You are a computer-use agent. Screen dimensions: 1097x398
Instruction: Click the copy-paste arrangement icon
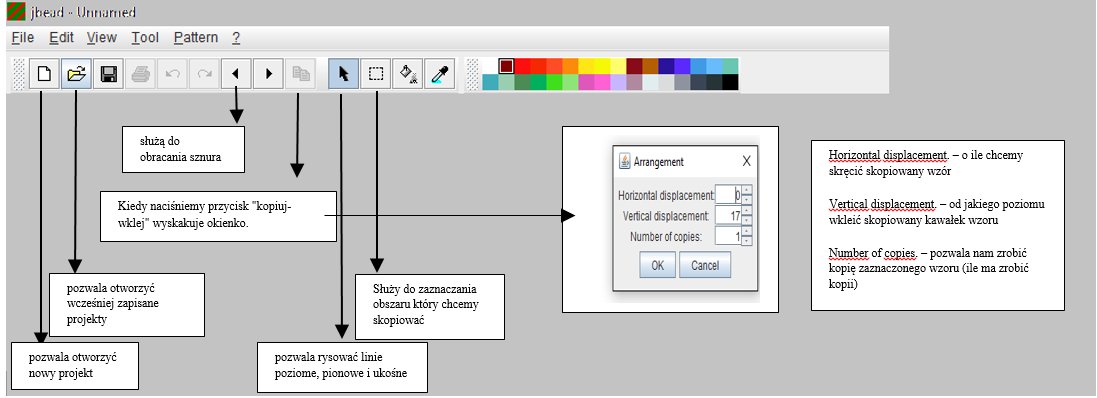[300, 73]
